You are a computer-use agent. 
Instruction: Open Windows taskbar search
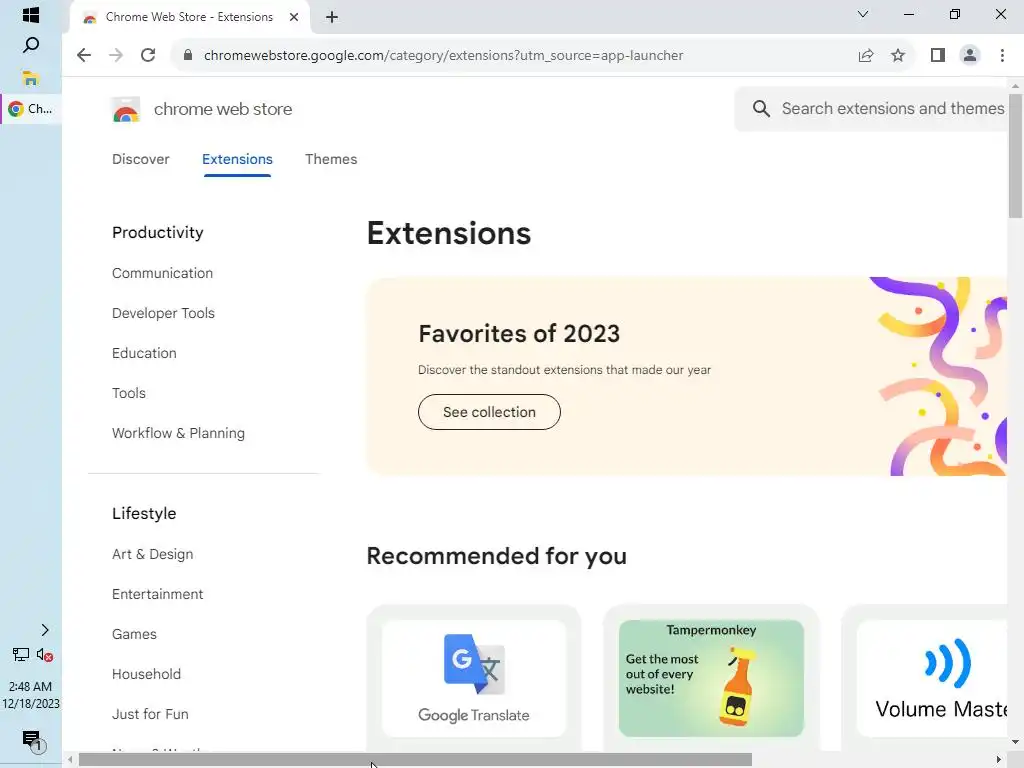tap(31, 45)
